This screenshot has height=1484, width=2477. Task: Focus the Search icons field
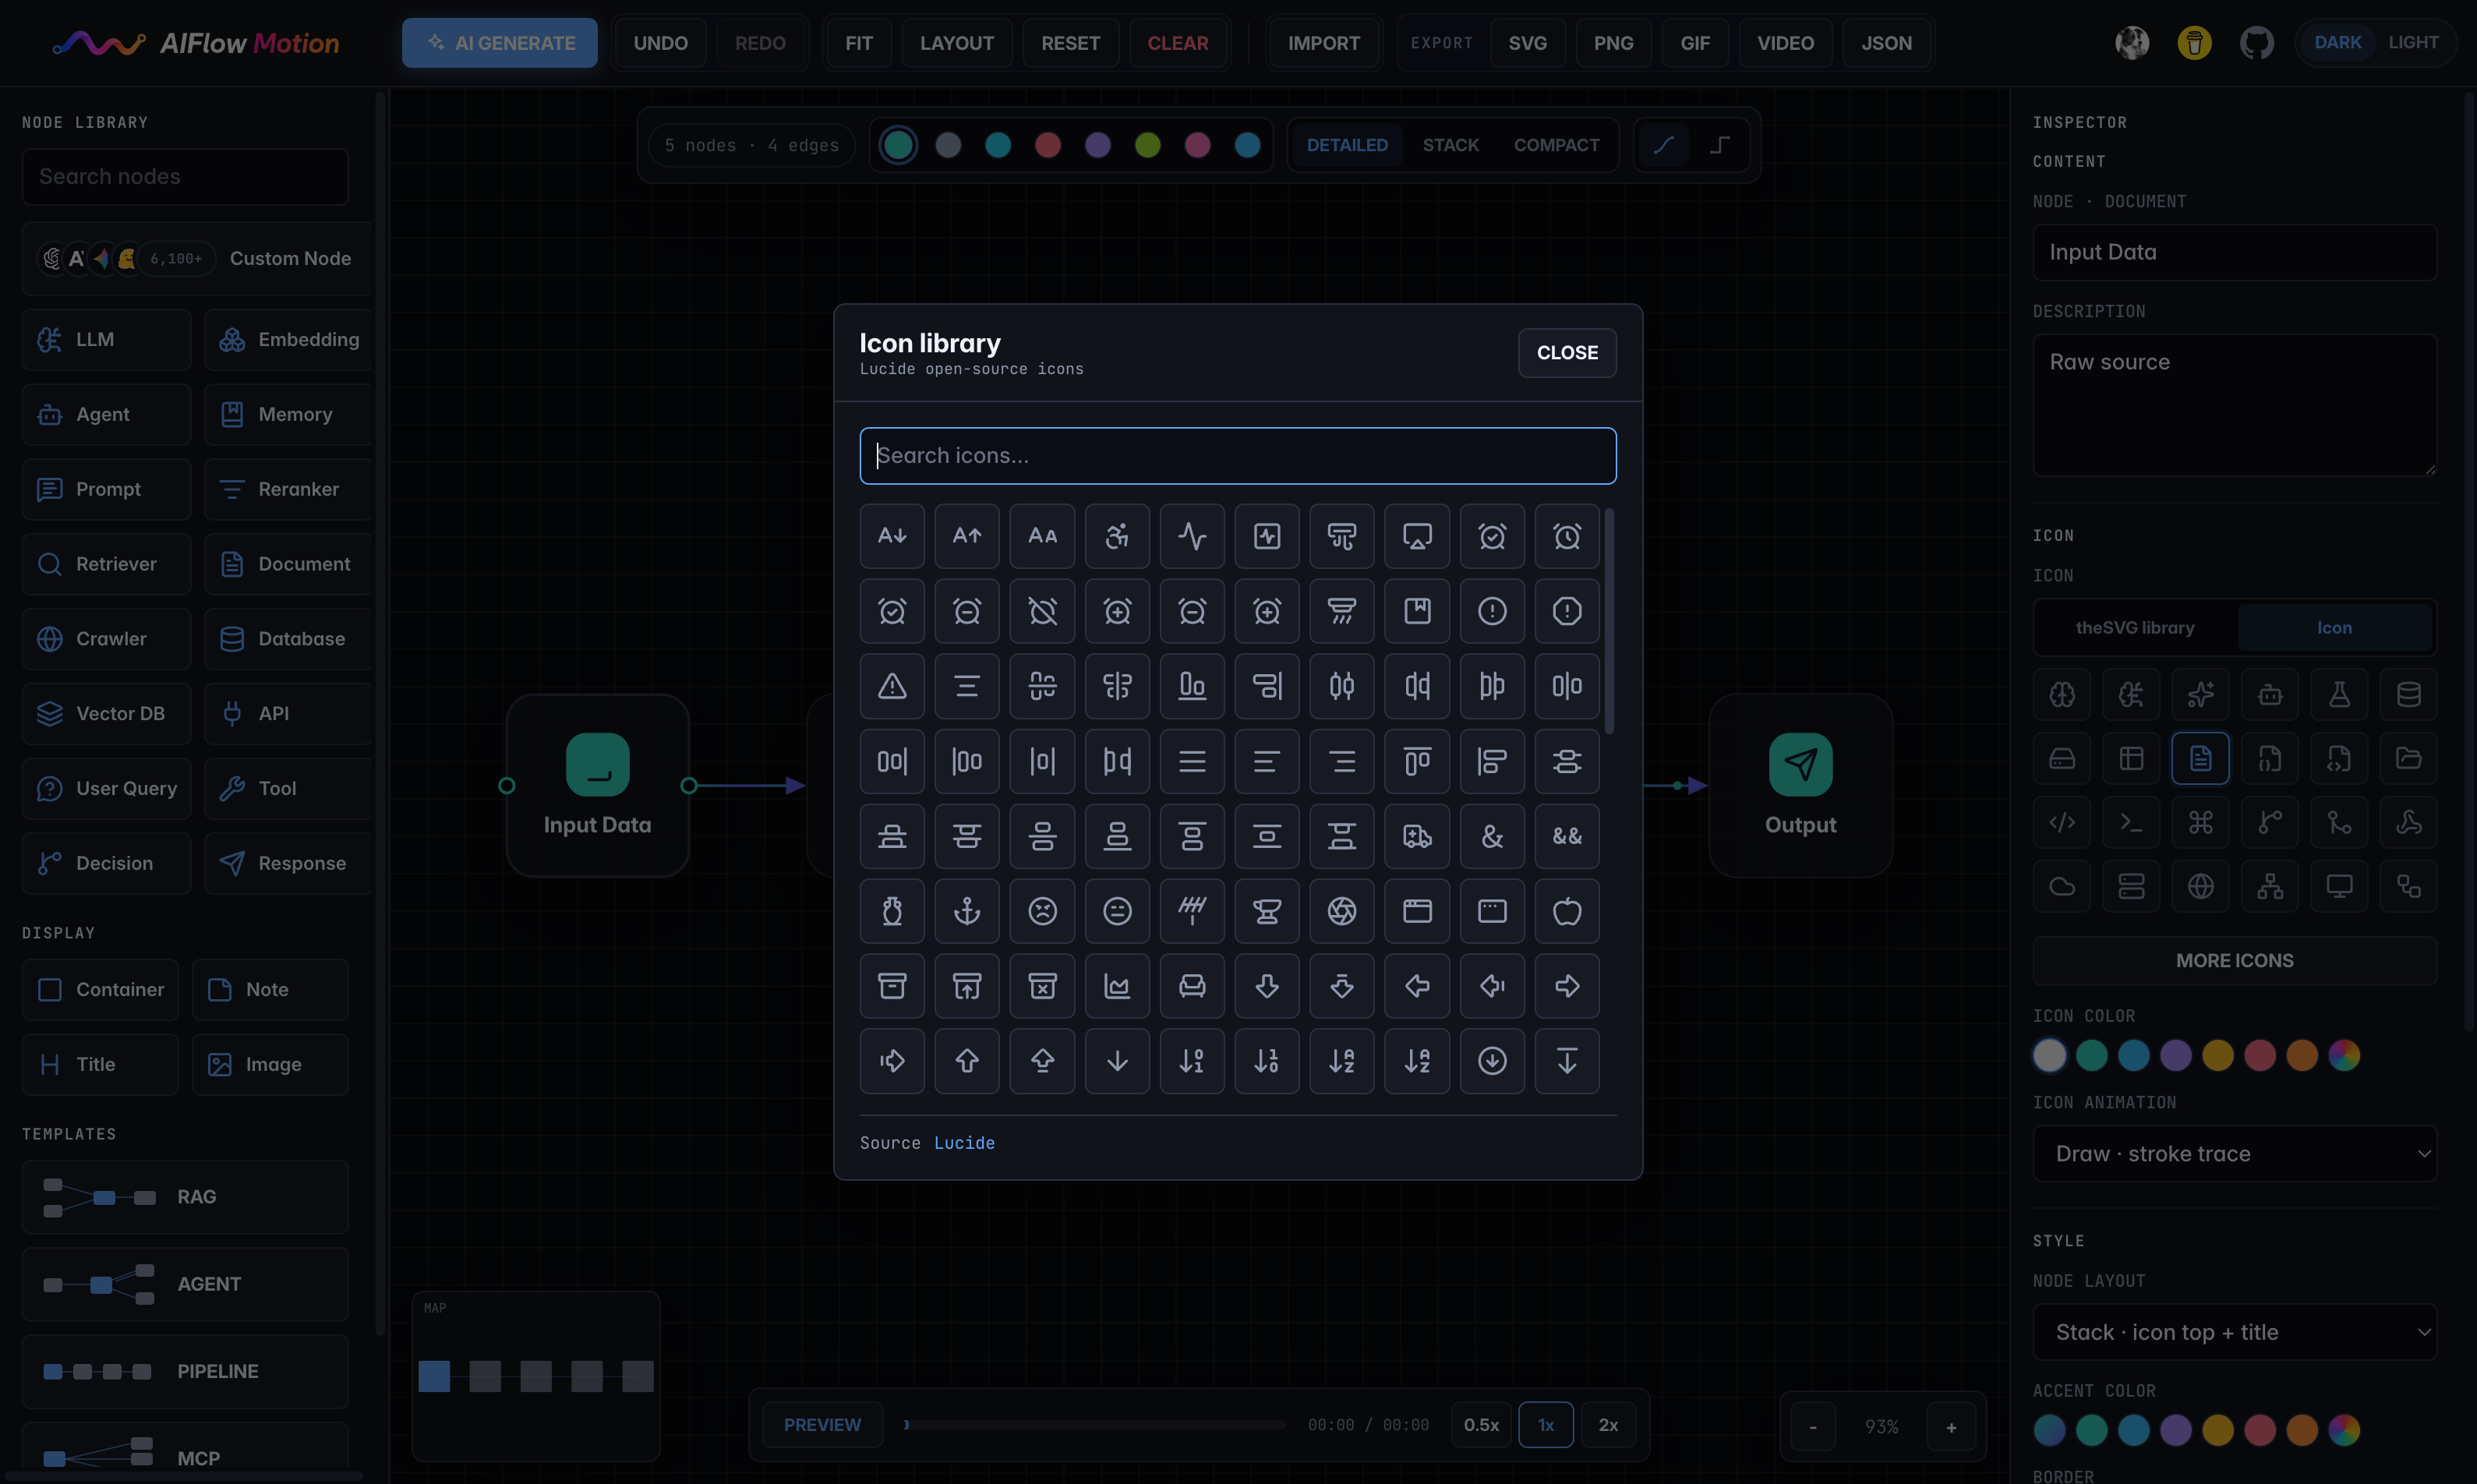1237,455
